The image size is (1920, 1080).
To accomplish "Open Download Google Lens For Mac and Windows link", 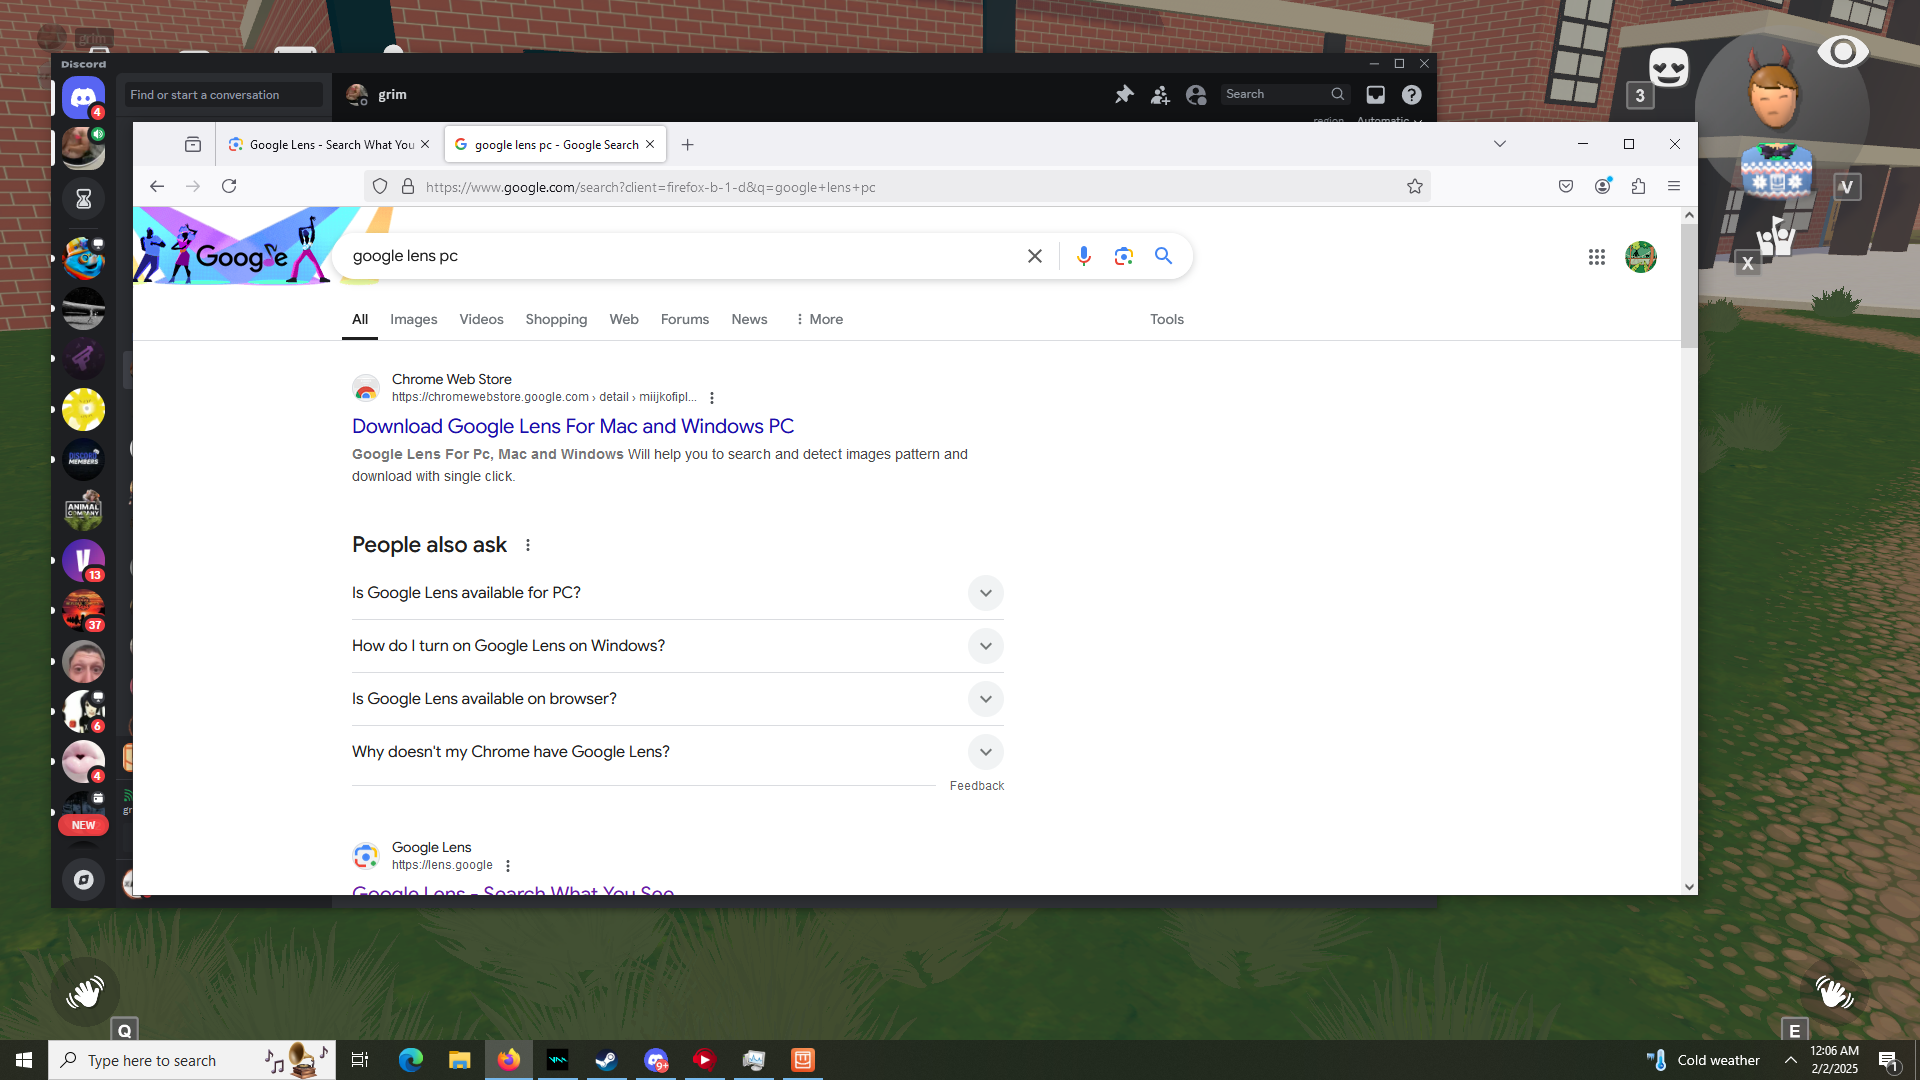I will (572, 426).
